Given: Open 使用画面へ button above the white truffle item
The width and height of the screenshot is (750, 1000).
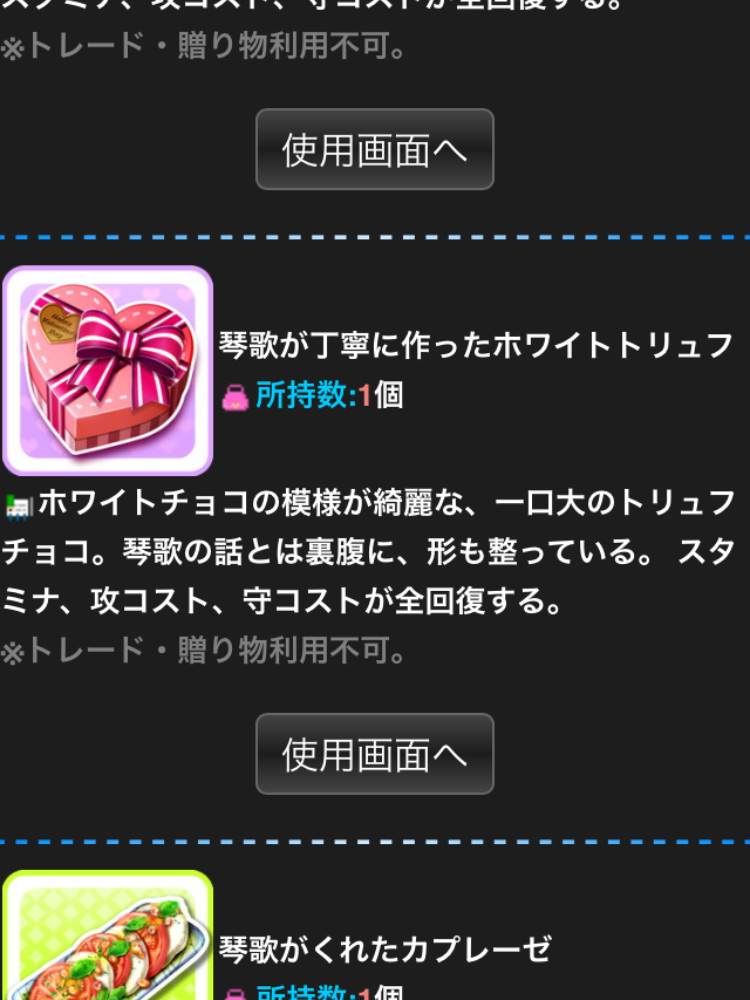Looking at the screenshot, I should [375, 149].
